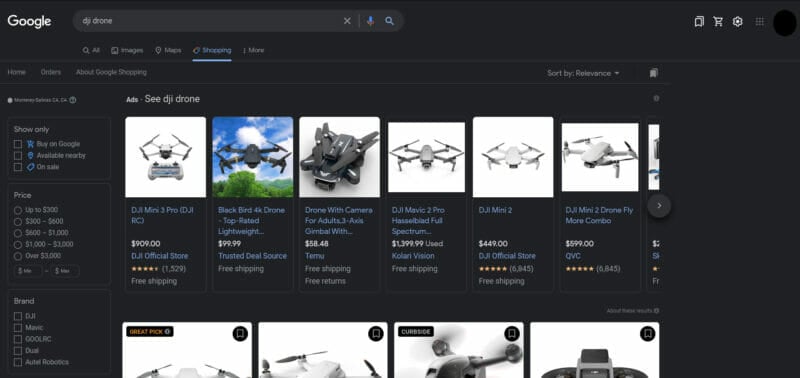
Task: Open the Orders page
Action: [51, 72]
